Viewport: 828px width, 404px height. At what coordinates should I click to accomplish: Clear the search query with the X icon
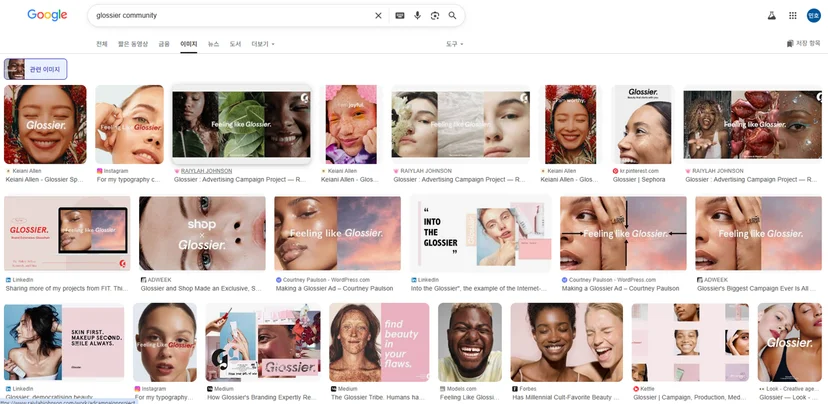click(378, 16)
